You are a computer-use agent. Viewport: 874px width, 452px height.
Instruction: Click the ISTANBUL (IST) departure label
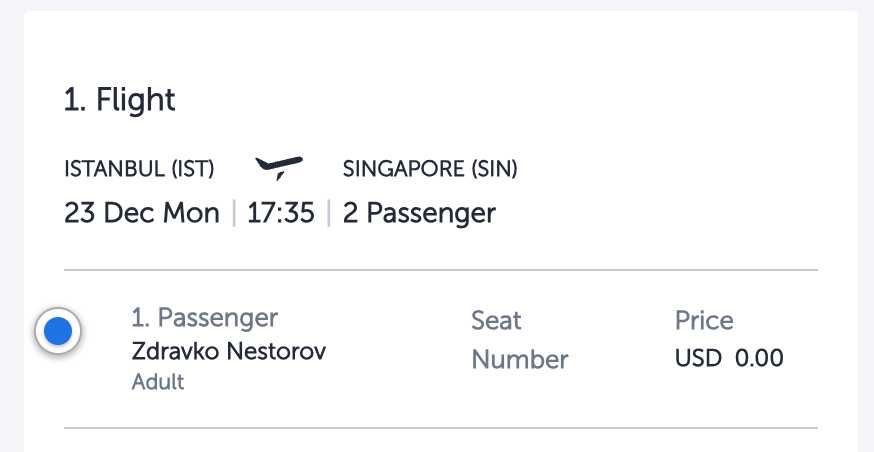139,169
